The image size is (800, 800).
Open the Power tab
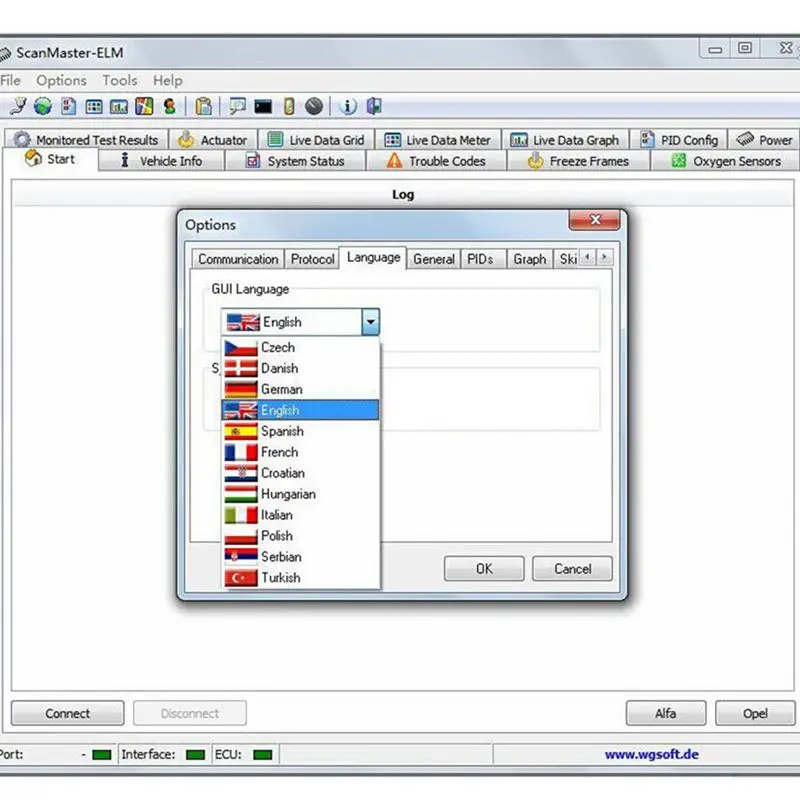pos(764,140)
